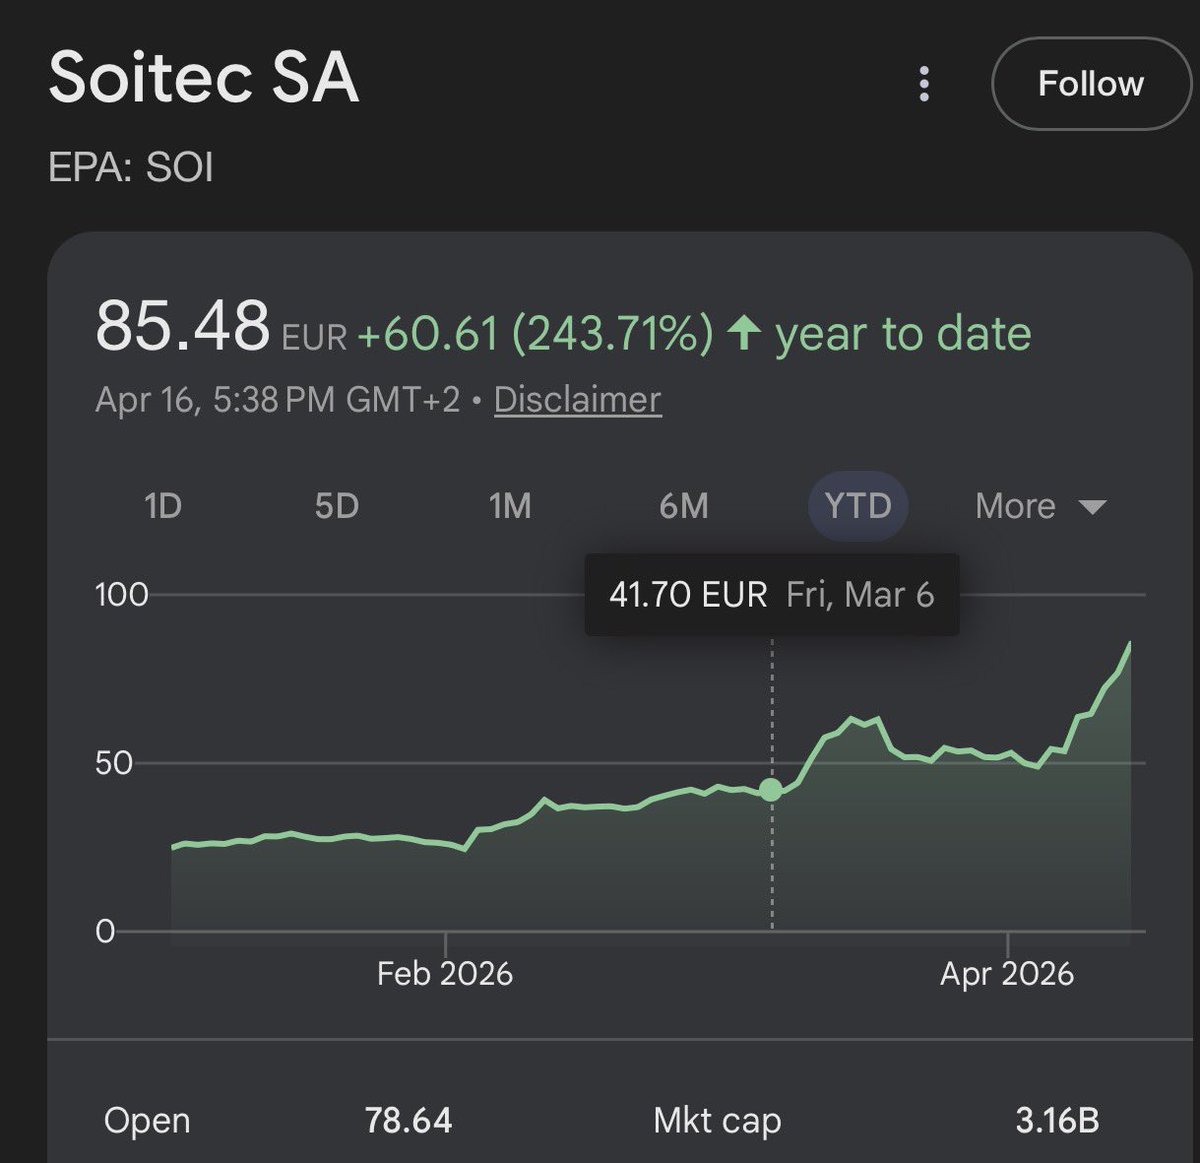The height and width of the screenshot is (1163, 1200).
Task: Click the +60.61 (243.71%) change figure
Action: coord(535,333)
